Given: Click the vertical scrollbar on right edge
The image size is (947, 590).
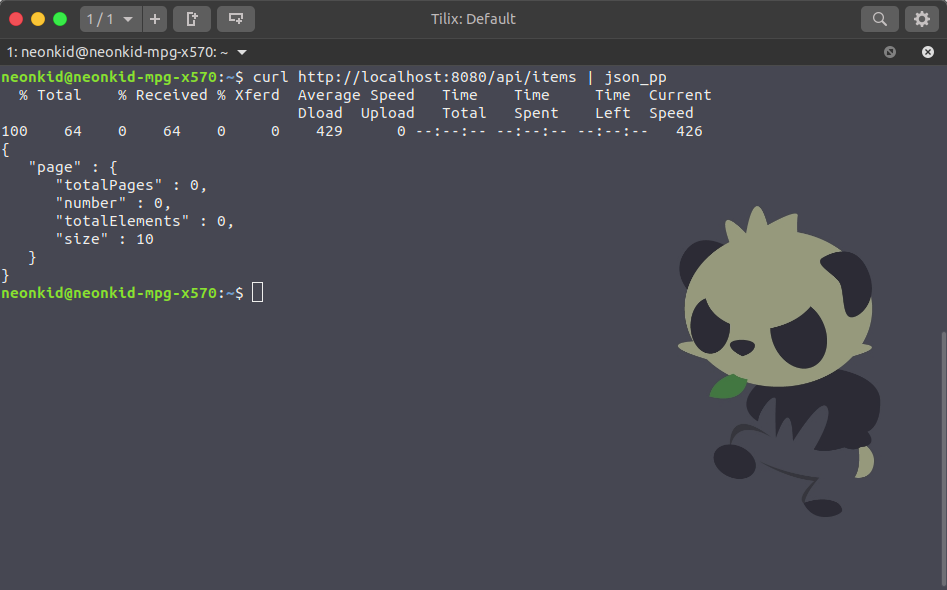Looking at the screenshot, I should click(944, 459).
